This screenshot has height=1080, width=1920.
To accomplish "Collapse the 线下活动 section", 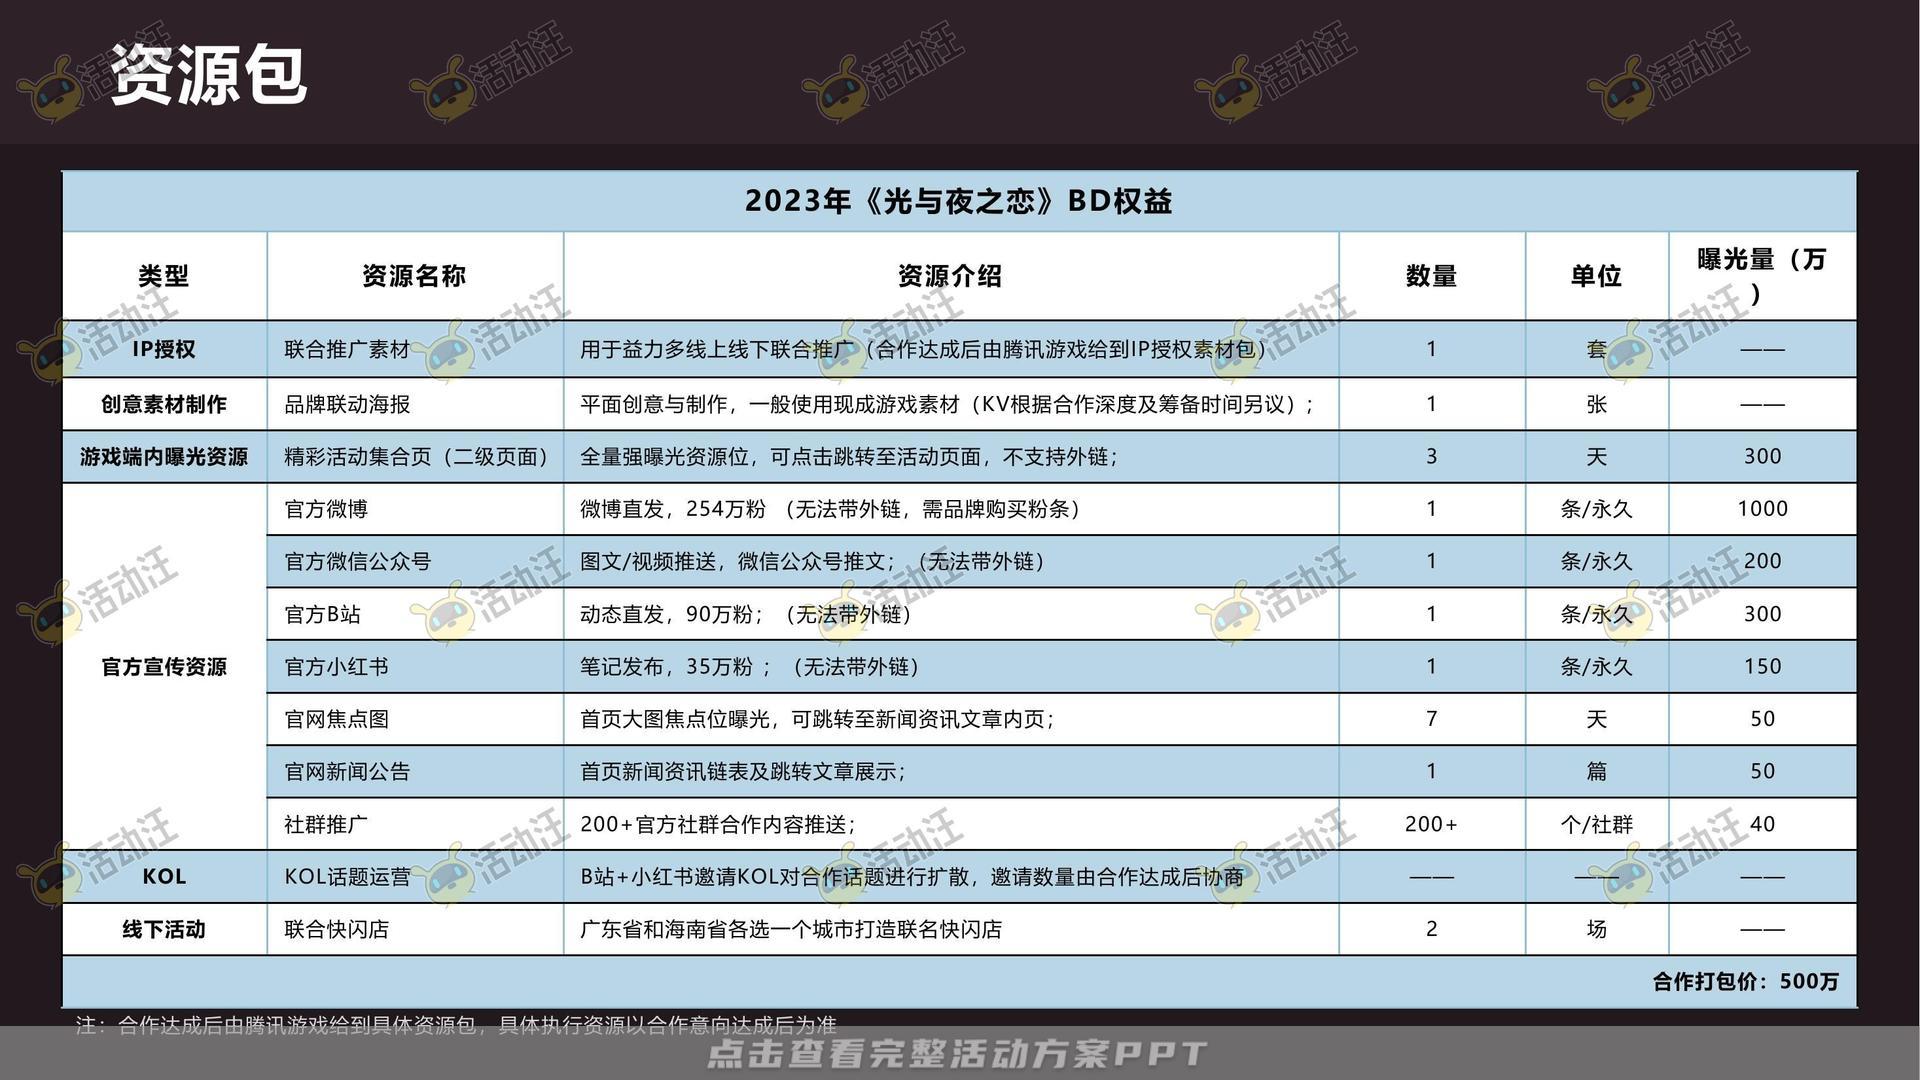I will (x=166, y=930).
